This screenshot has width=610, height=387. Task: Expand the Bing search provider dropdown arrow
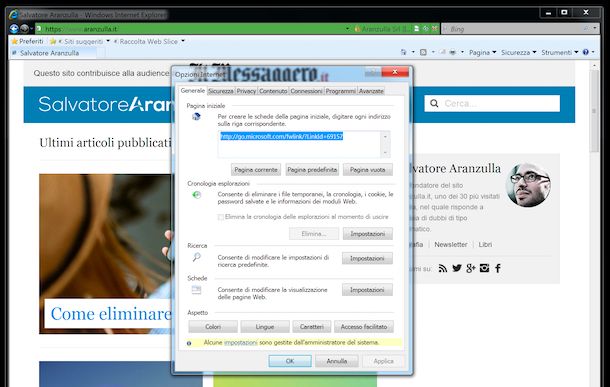595,29
